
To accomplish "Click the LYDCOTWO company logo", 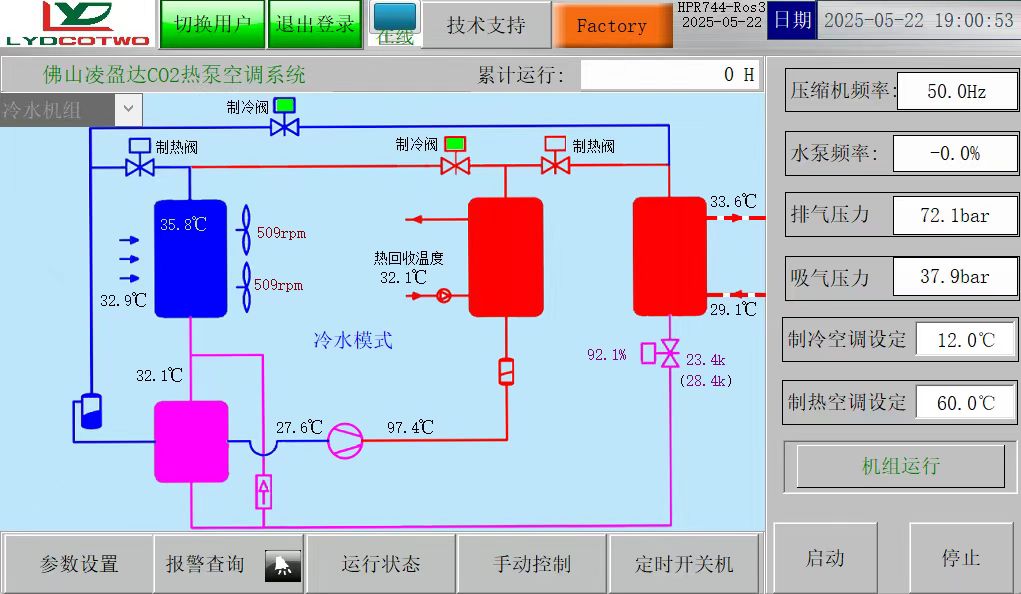I will 77,24.
